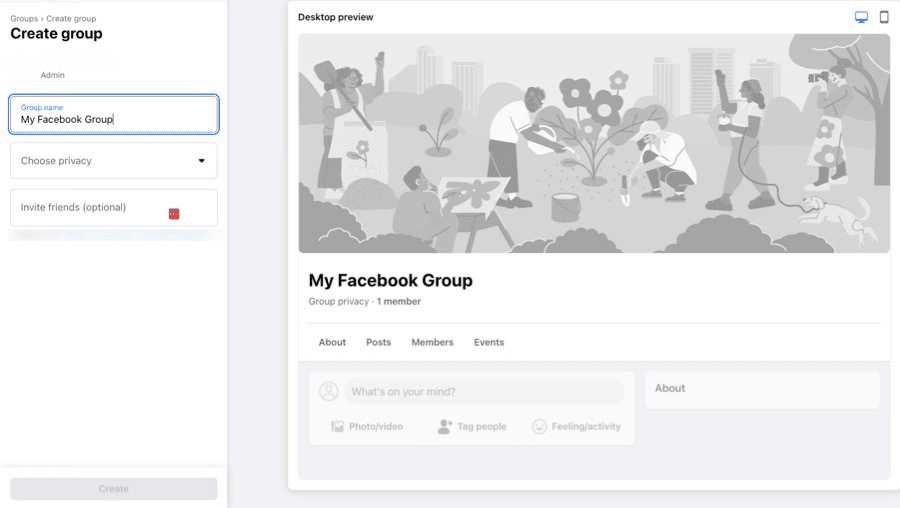Click the About card heading on right

(670, 388)
